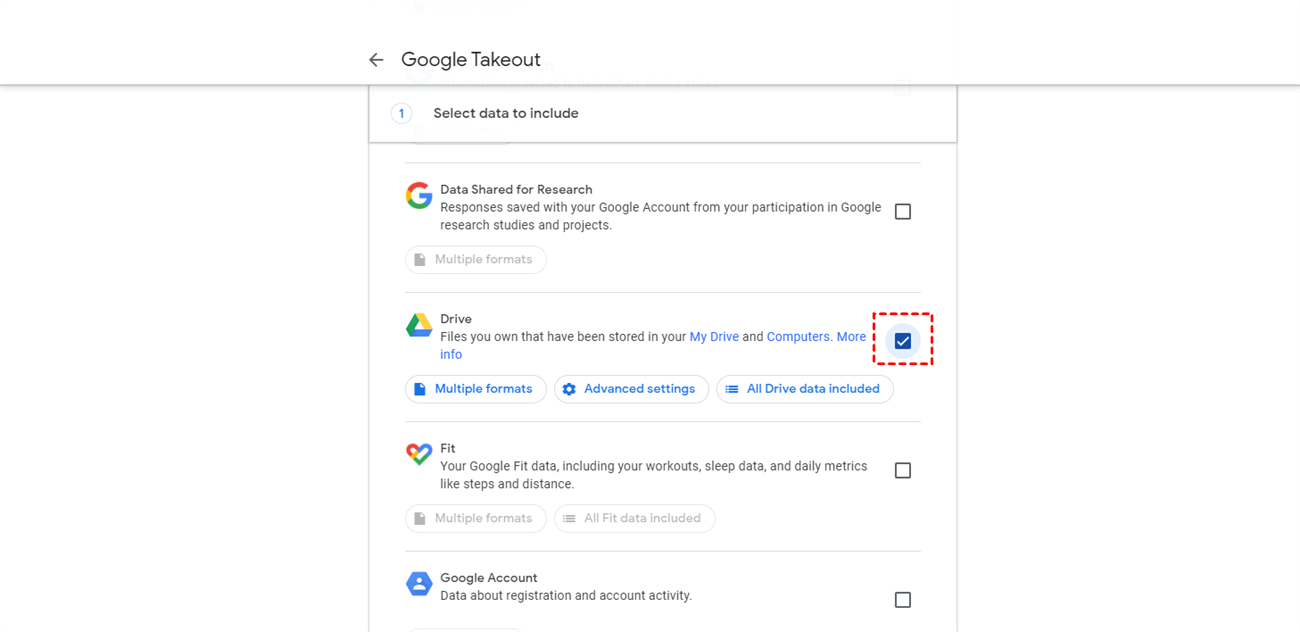Click the Select data to include step header
The height and width of the screenshot is (632, 1300).
click(506, 113)
